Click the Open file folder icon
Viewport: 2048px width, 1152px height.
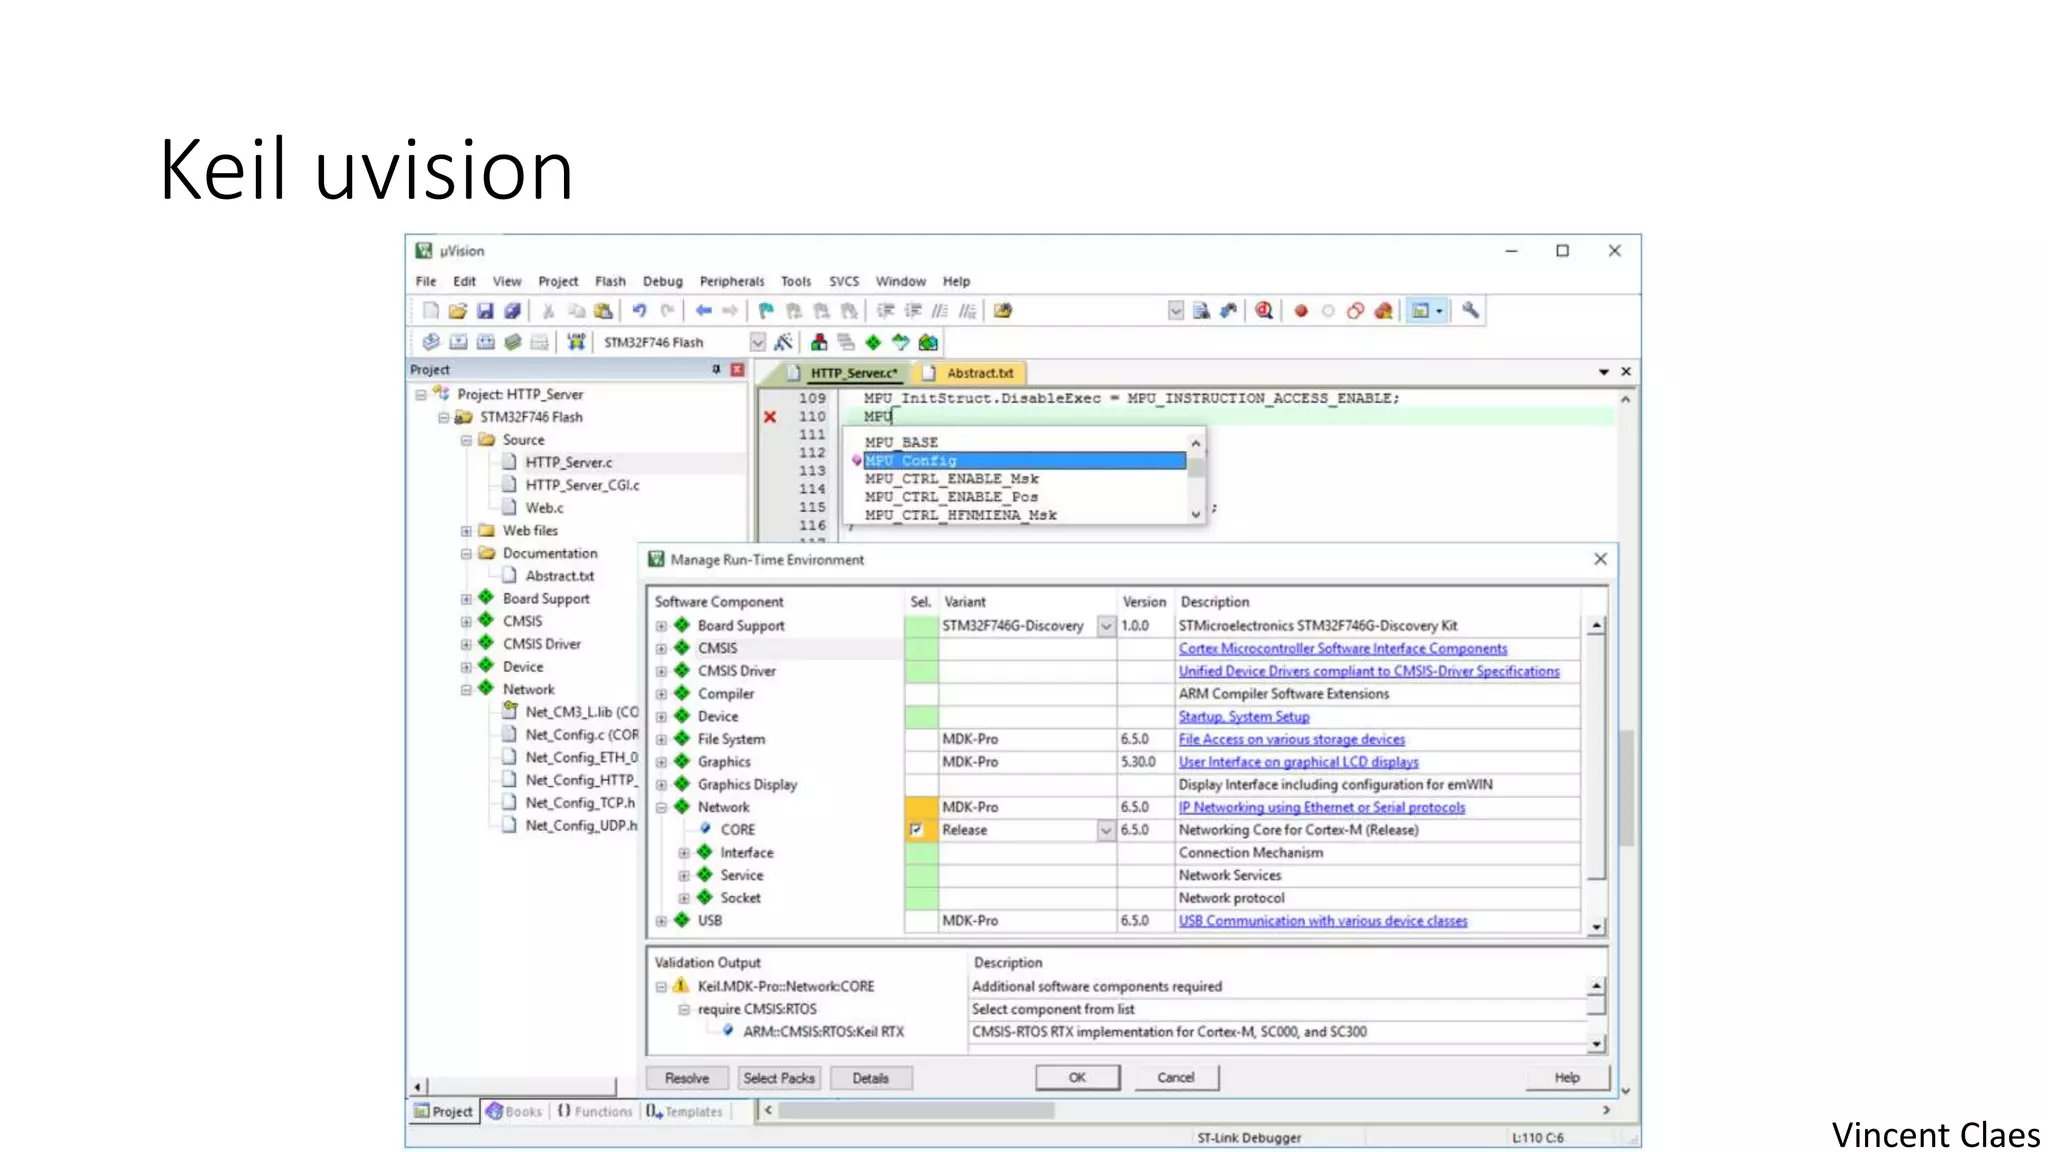pyautogui.click(x=457, y=311)
